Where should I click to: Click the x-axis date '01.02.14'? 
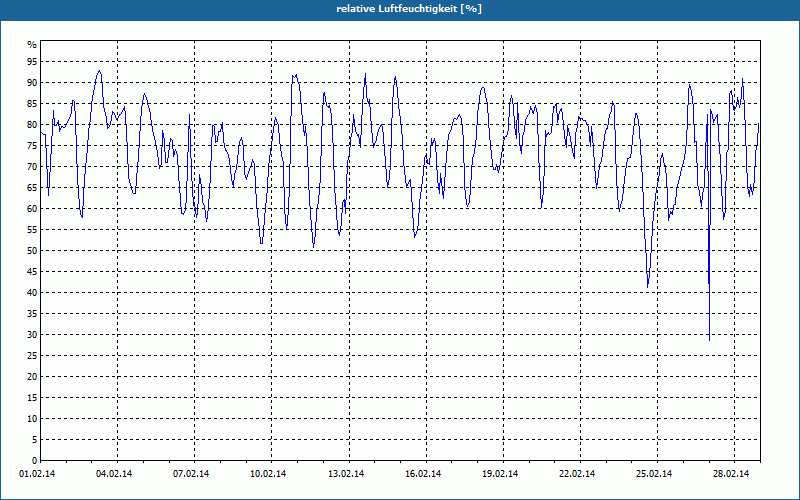[37, 474]
